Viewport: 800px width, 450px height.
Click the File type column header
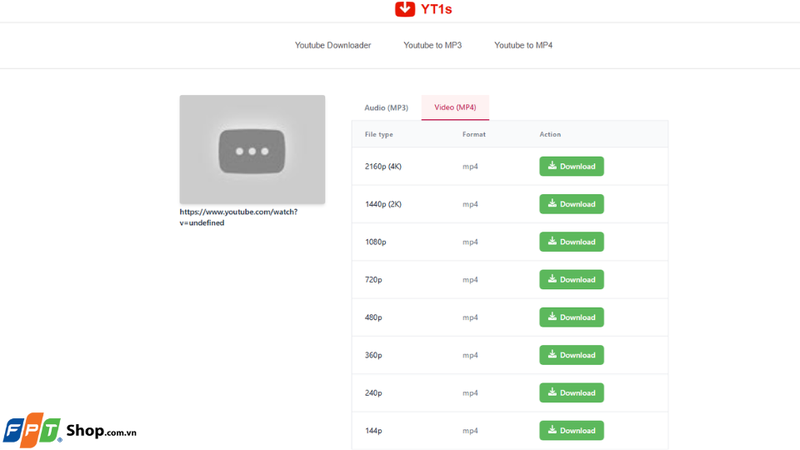pyautogui.click(x=379, y=135)
